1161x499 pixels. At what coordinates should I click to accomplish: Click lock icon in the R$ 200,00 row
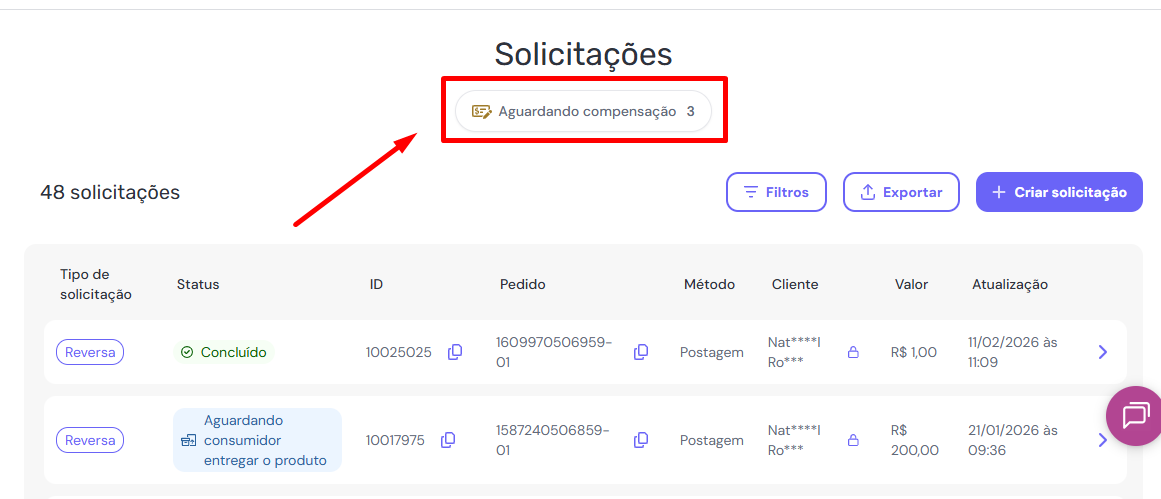853,440
